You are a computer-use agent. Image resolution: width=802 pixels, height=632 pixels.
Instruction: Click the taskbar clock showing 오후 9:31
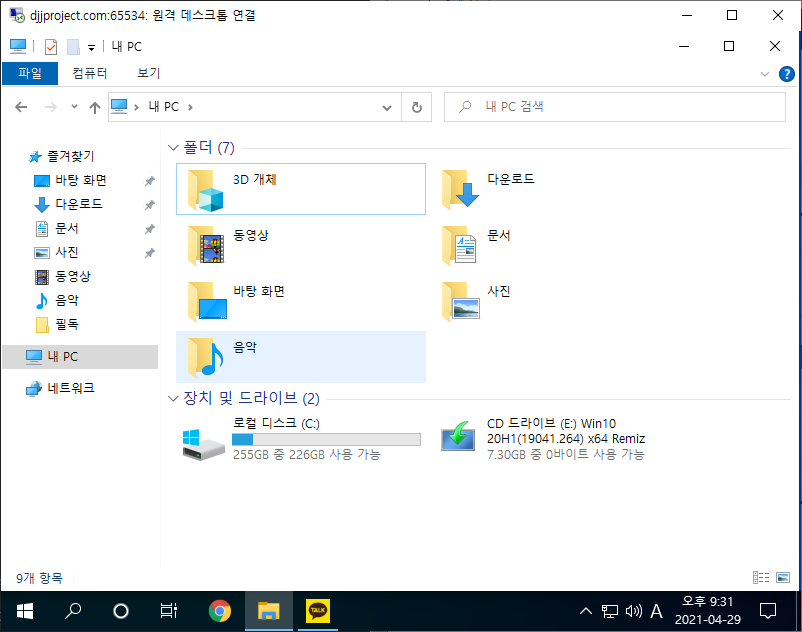pos(707,611)
